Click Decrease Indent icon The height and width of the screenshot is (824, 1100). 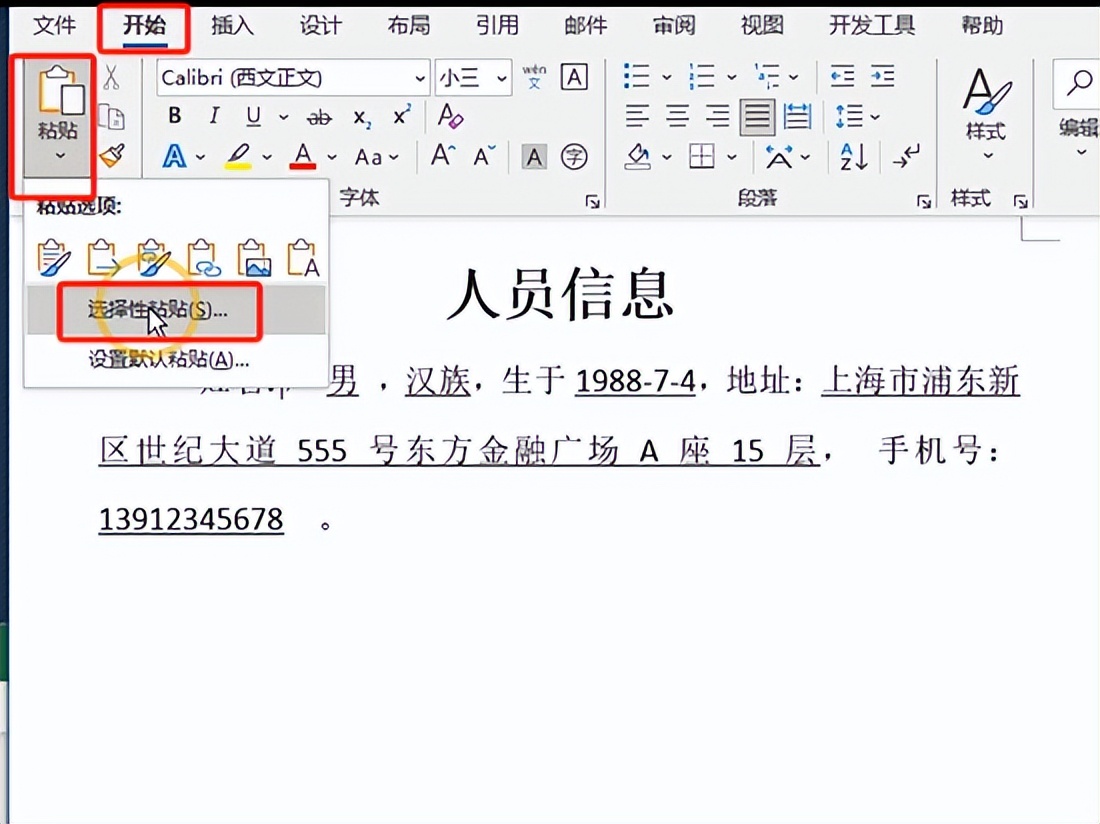pos(842,76)
